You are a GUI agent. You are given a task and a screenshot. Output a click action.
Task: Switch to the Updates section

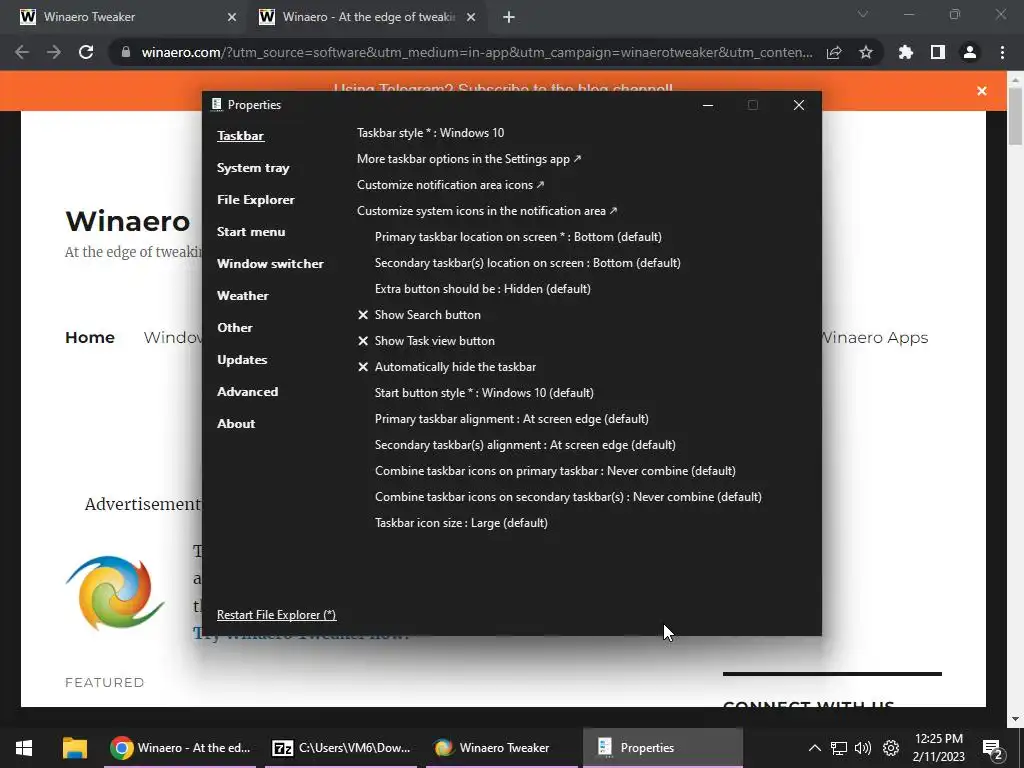click(x=242, y=360)
